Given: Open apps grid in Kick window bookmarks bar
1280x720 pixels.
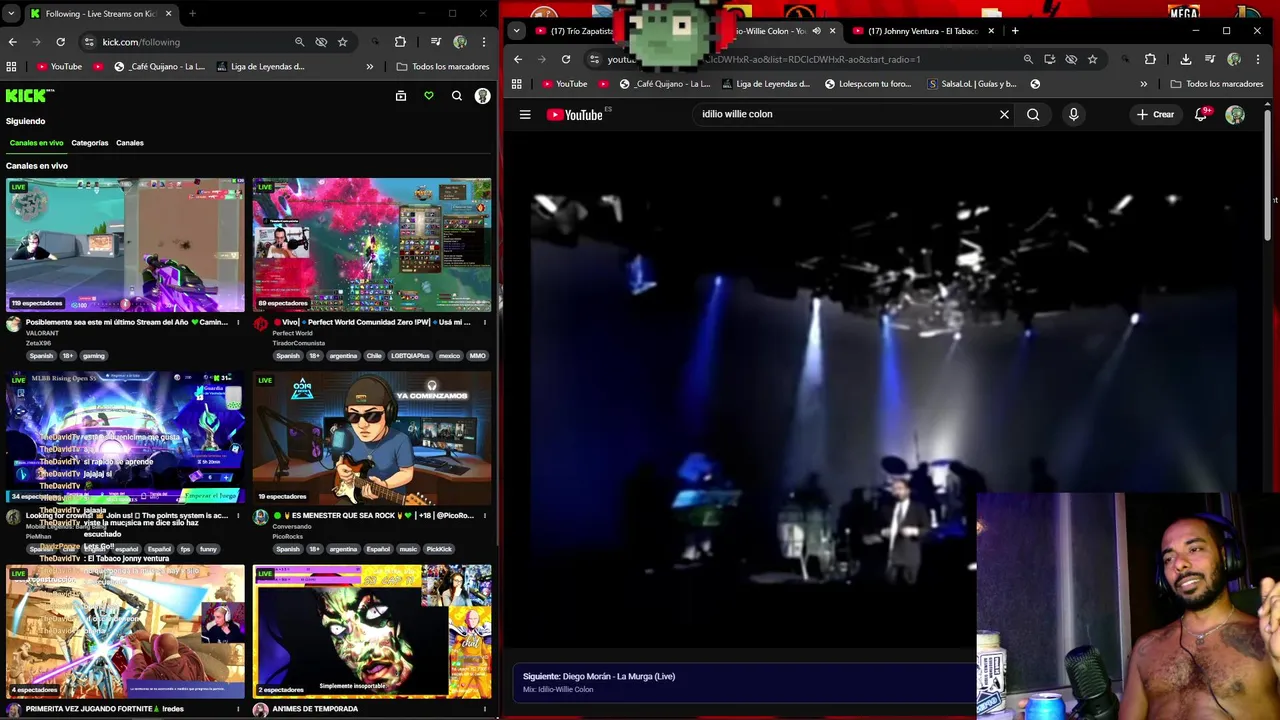Looking at the screenshot, I should (11, 67).
